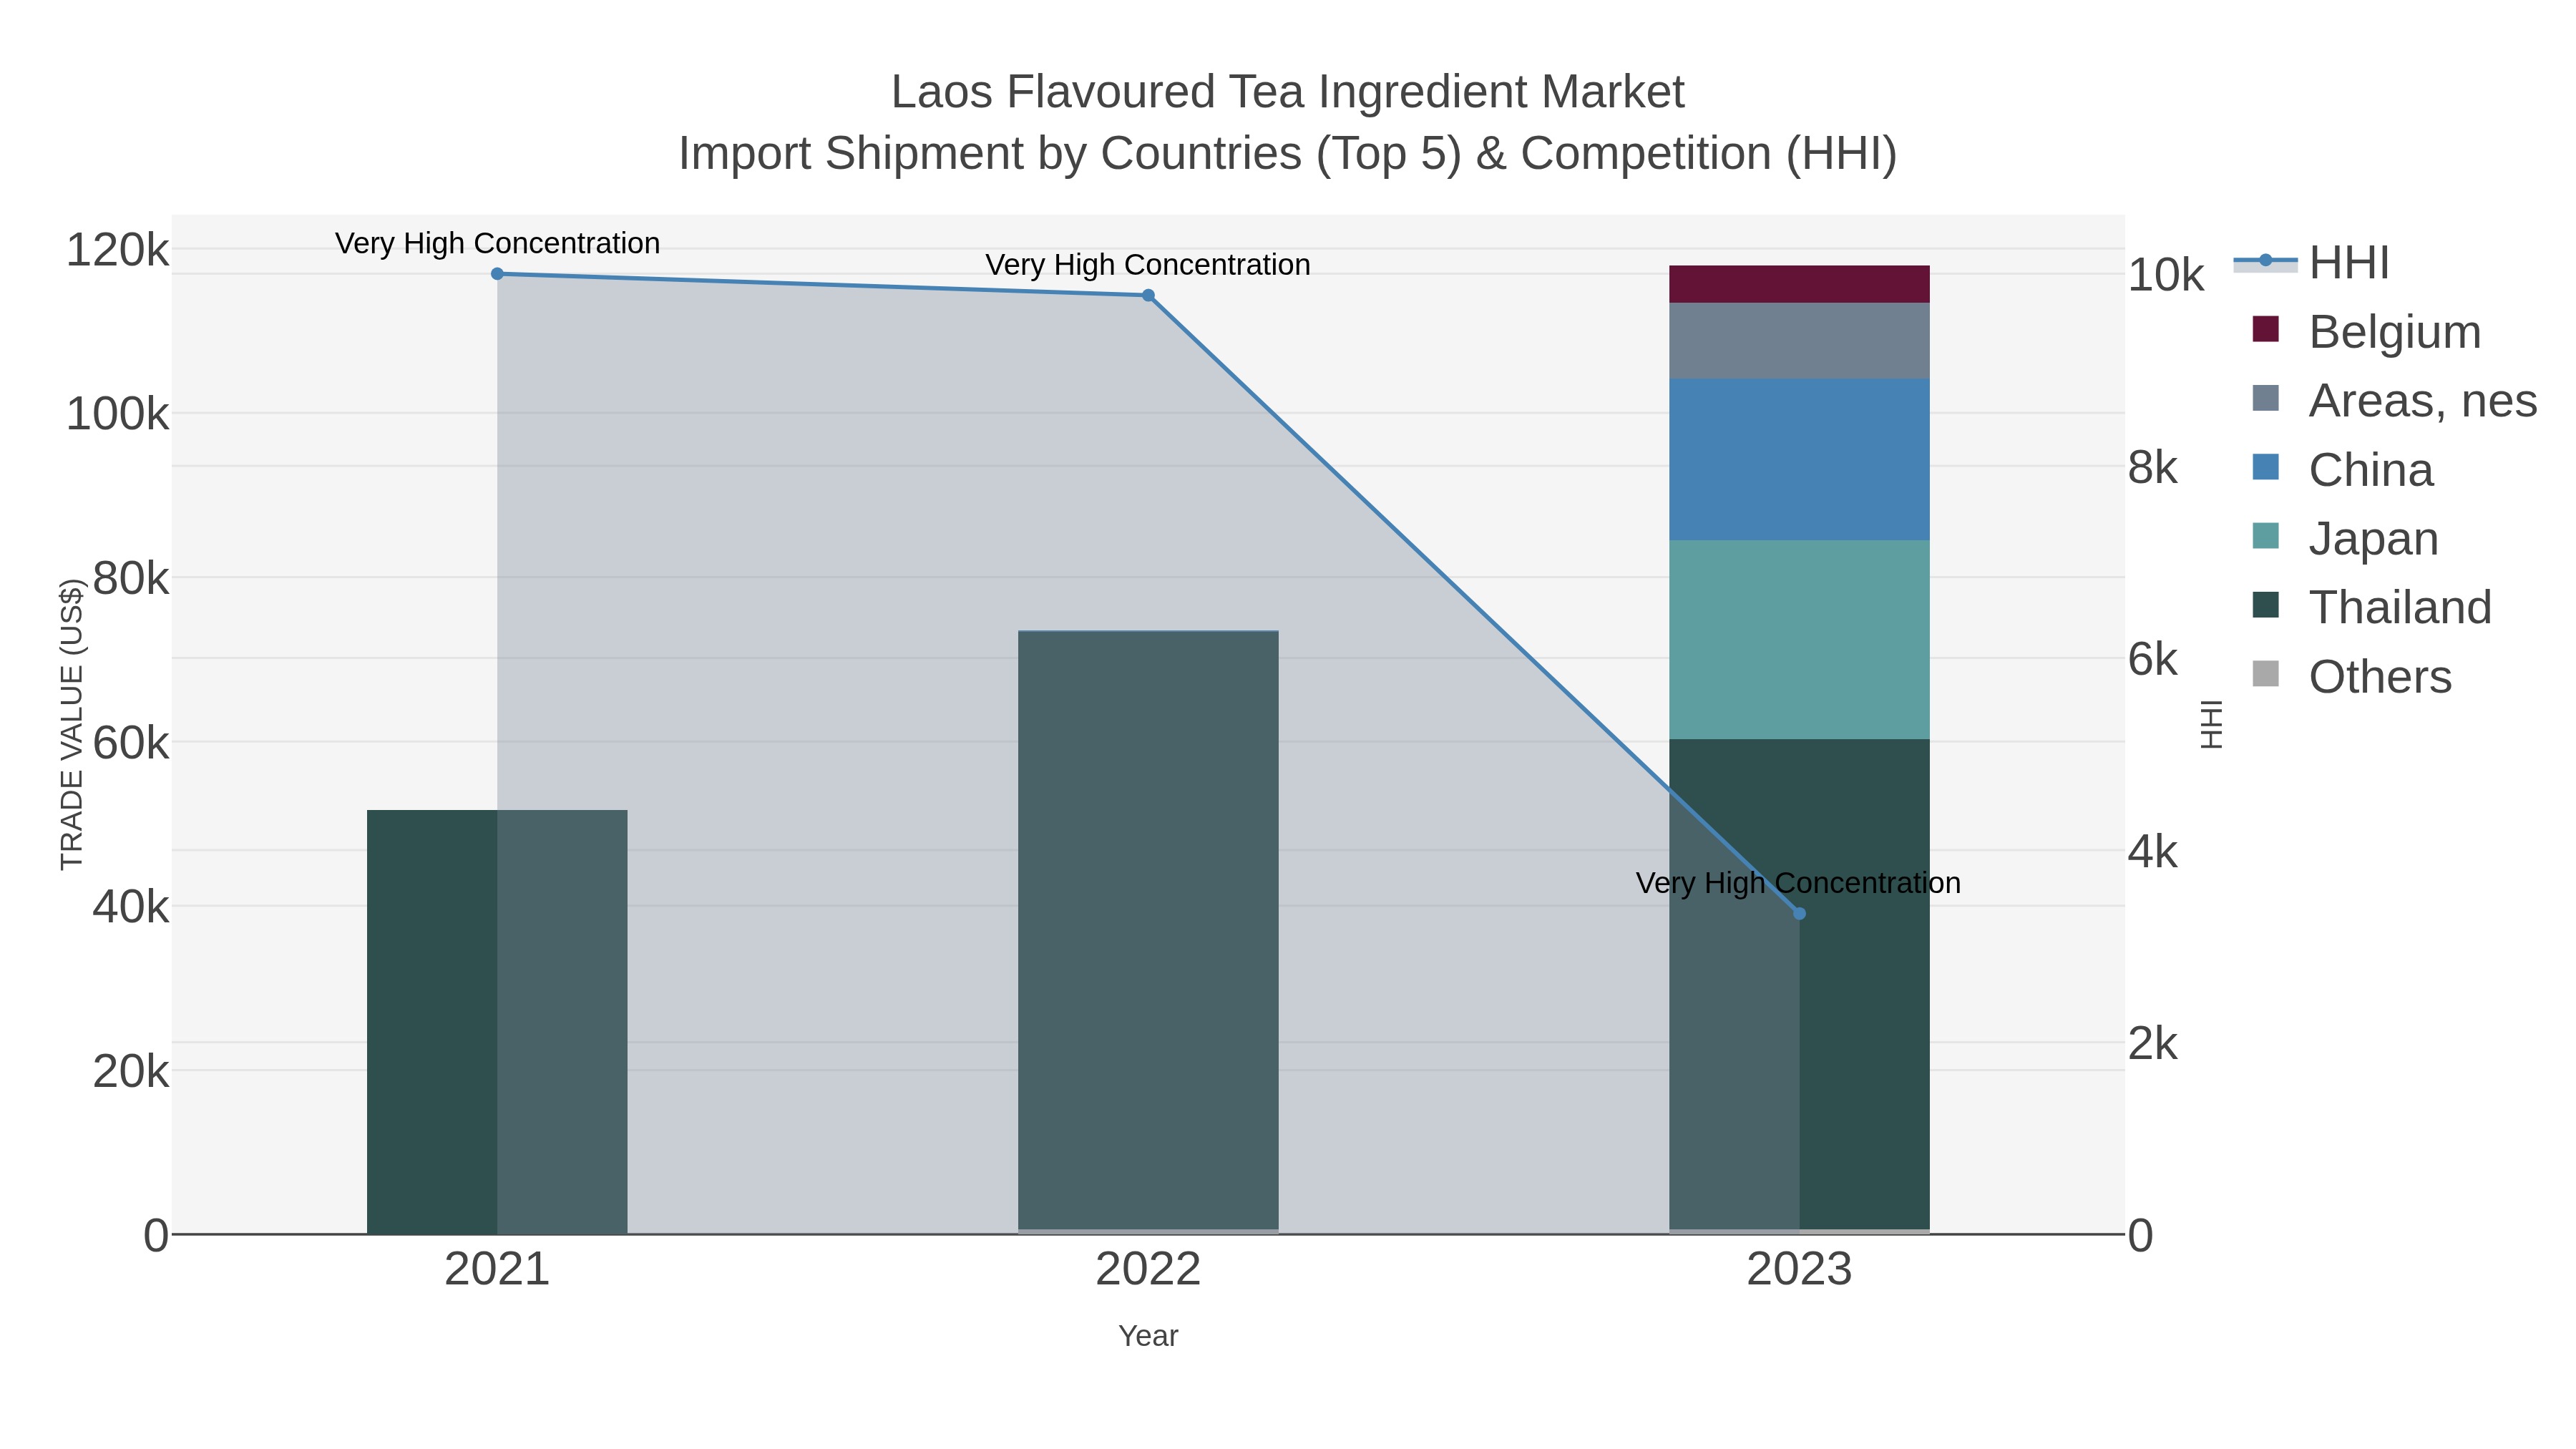Viewport: 2576px width, 1449px height.
Task: Click the 2023 Very High Concentration annotation
Action: point(1799,883)
